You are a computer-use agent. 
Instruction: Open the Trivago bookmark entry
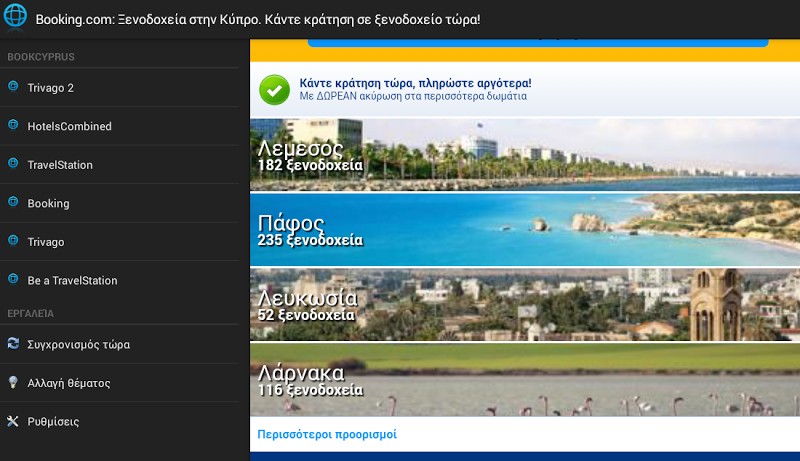point(119,242)
